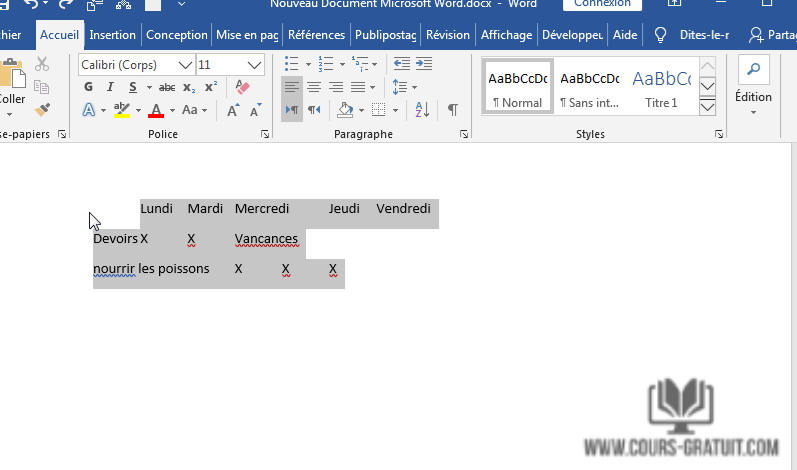Image resolution: width=797 pixels, height=470 pixels.
Task: Apply bold formatting with the G button
Action: [88, 87]
